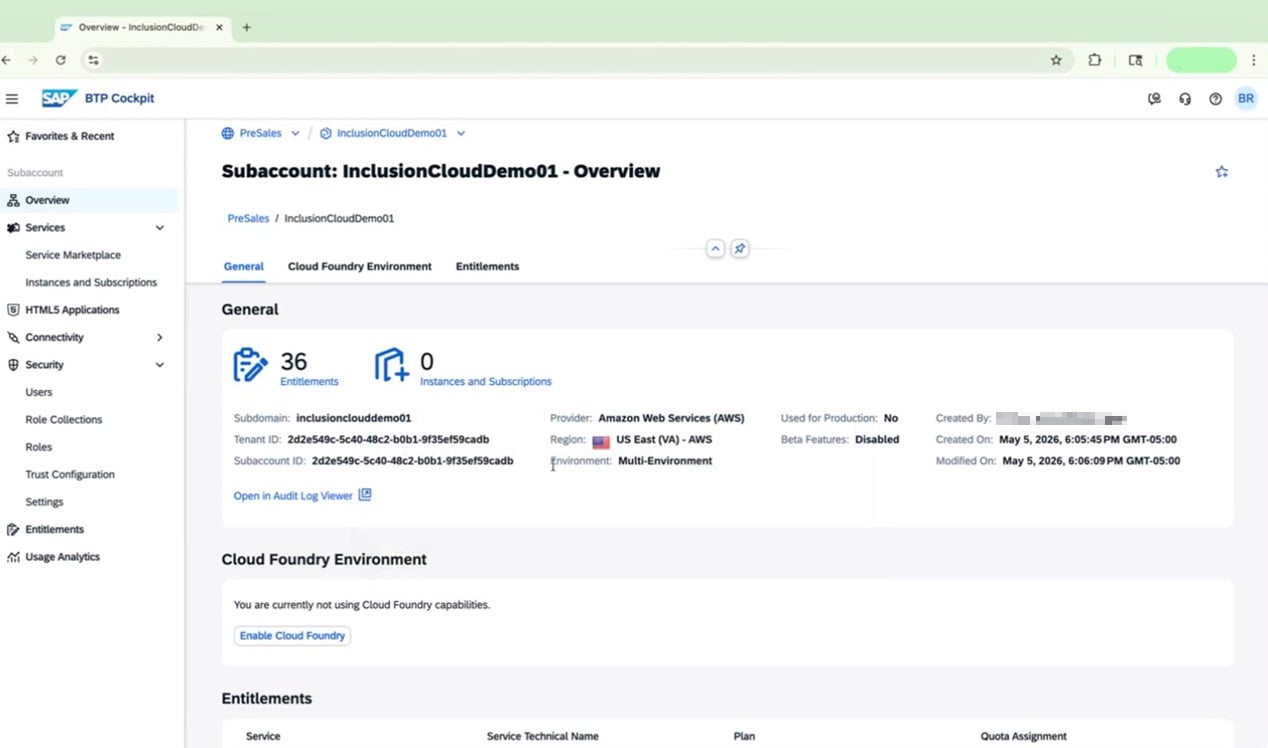
Task: Reload the page in the browser
Action: 60,60
